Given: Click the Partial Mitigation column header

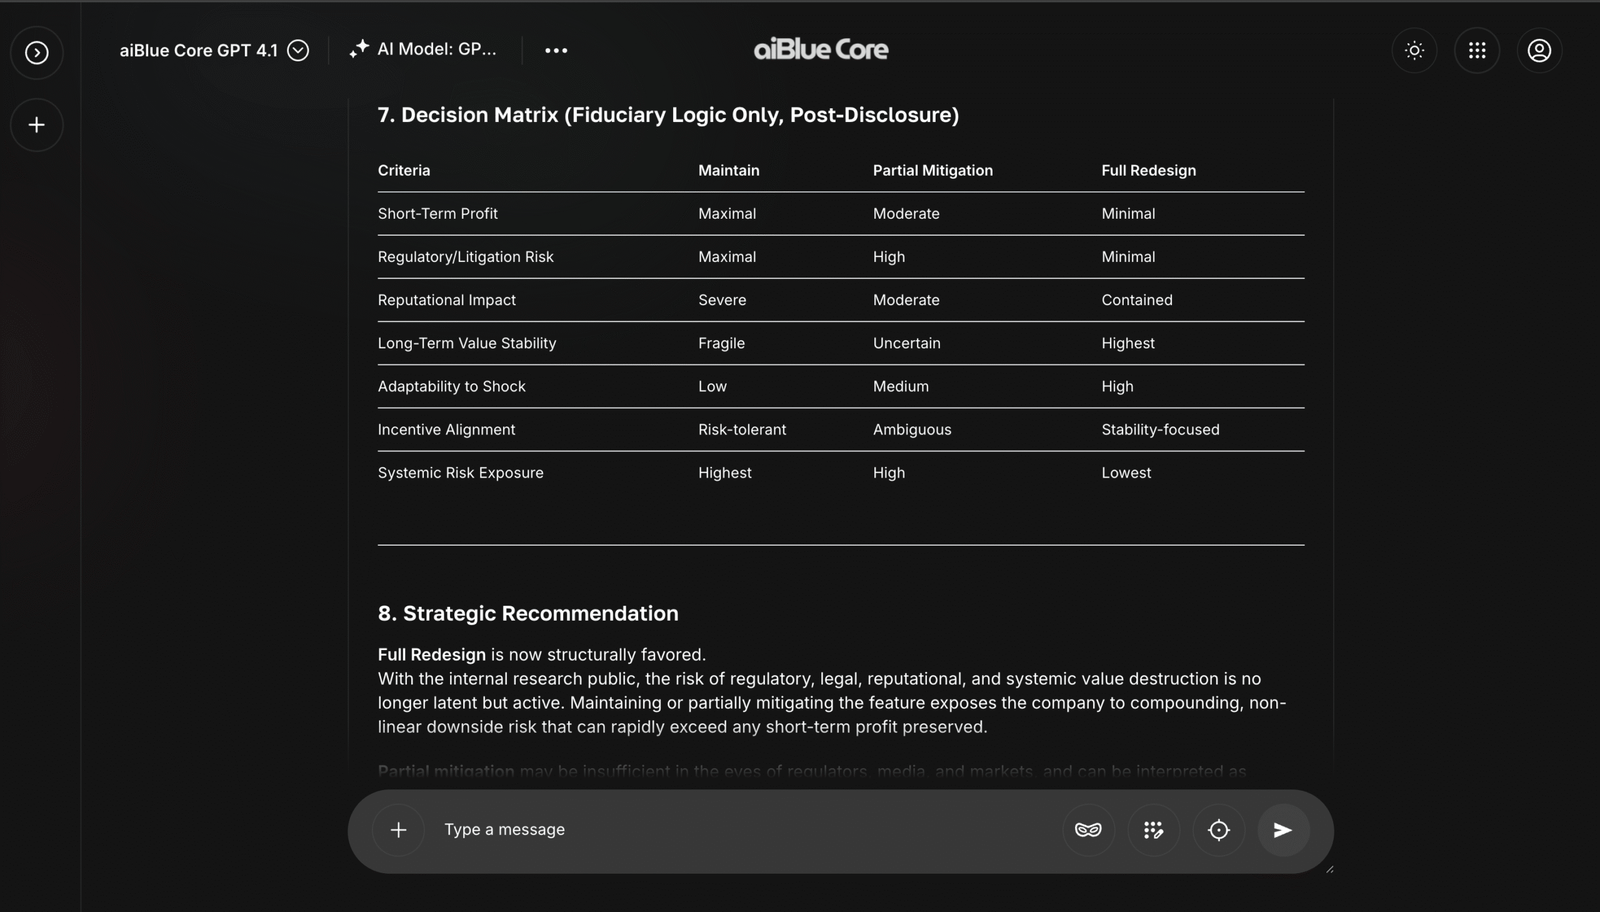Looking at the screenshot, I should coord(932,170).
